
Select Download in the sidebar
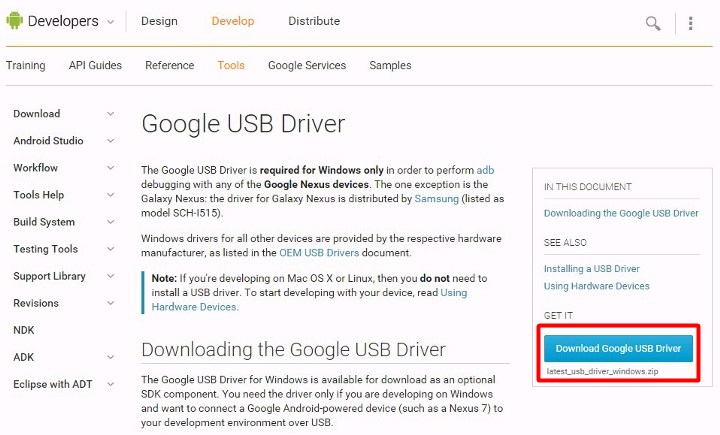coord(37,113)
